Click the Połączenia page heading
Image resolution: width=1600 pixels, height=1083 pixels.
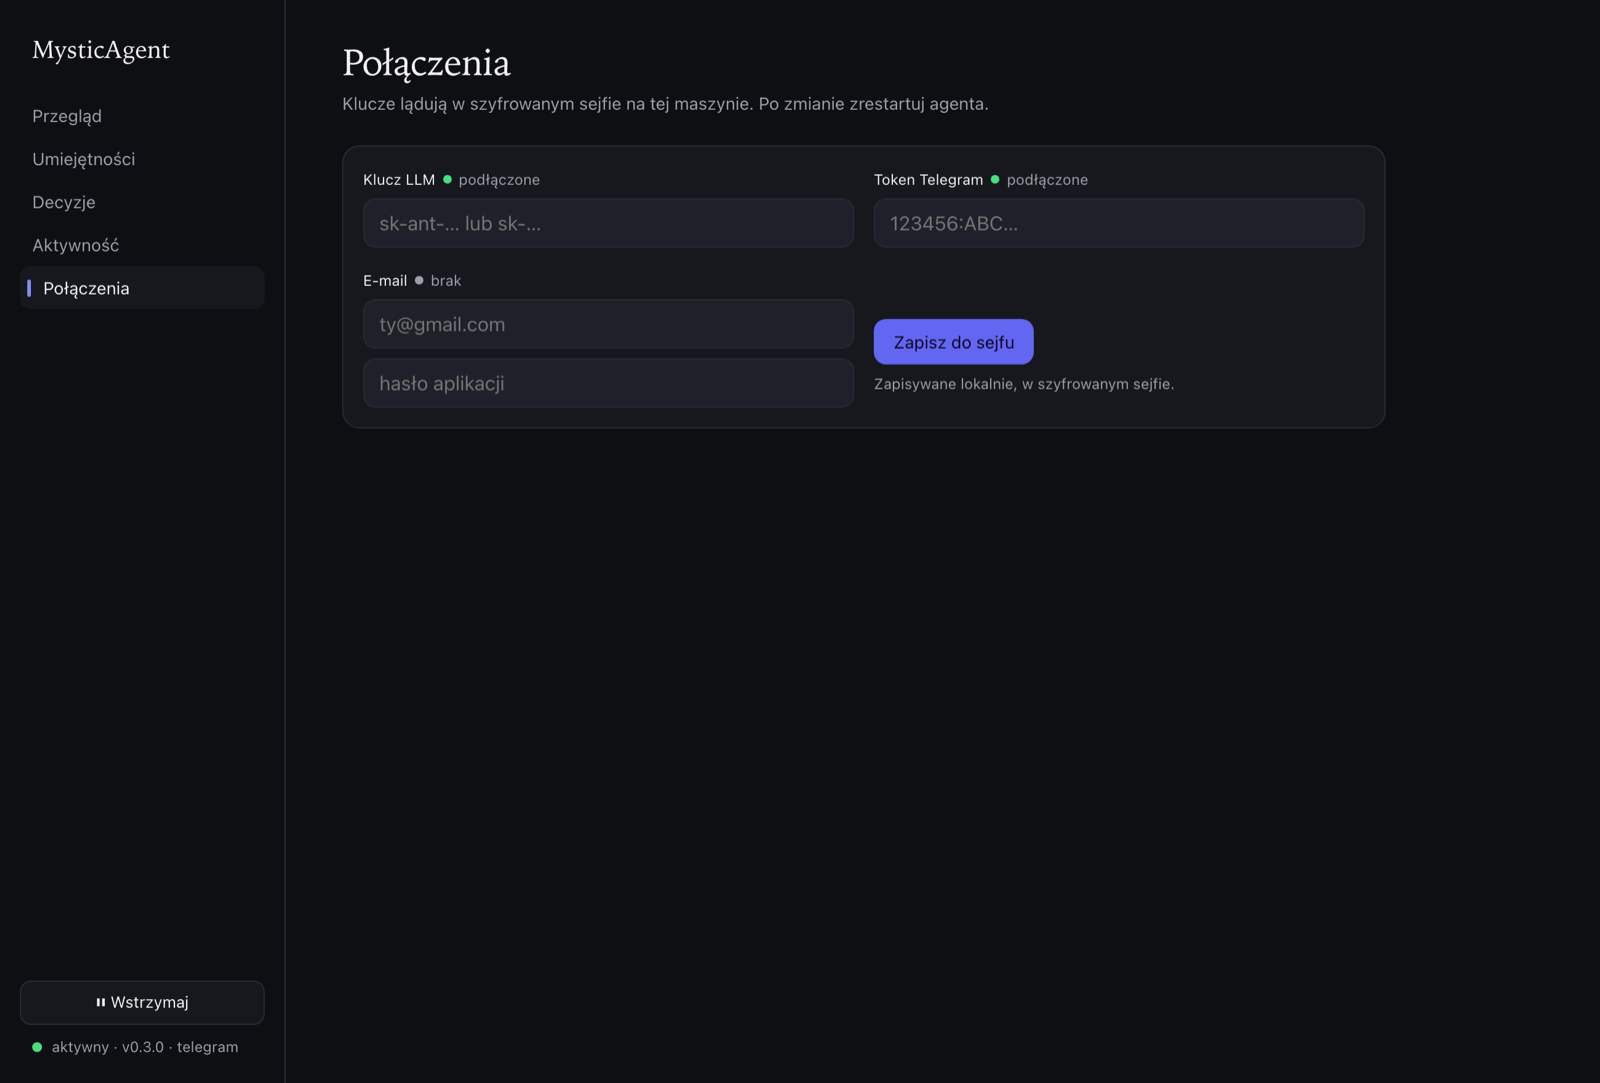pyautogui.click(x=427, y=63)
